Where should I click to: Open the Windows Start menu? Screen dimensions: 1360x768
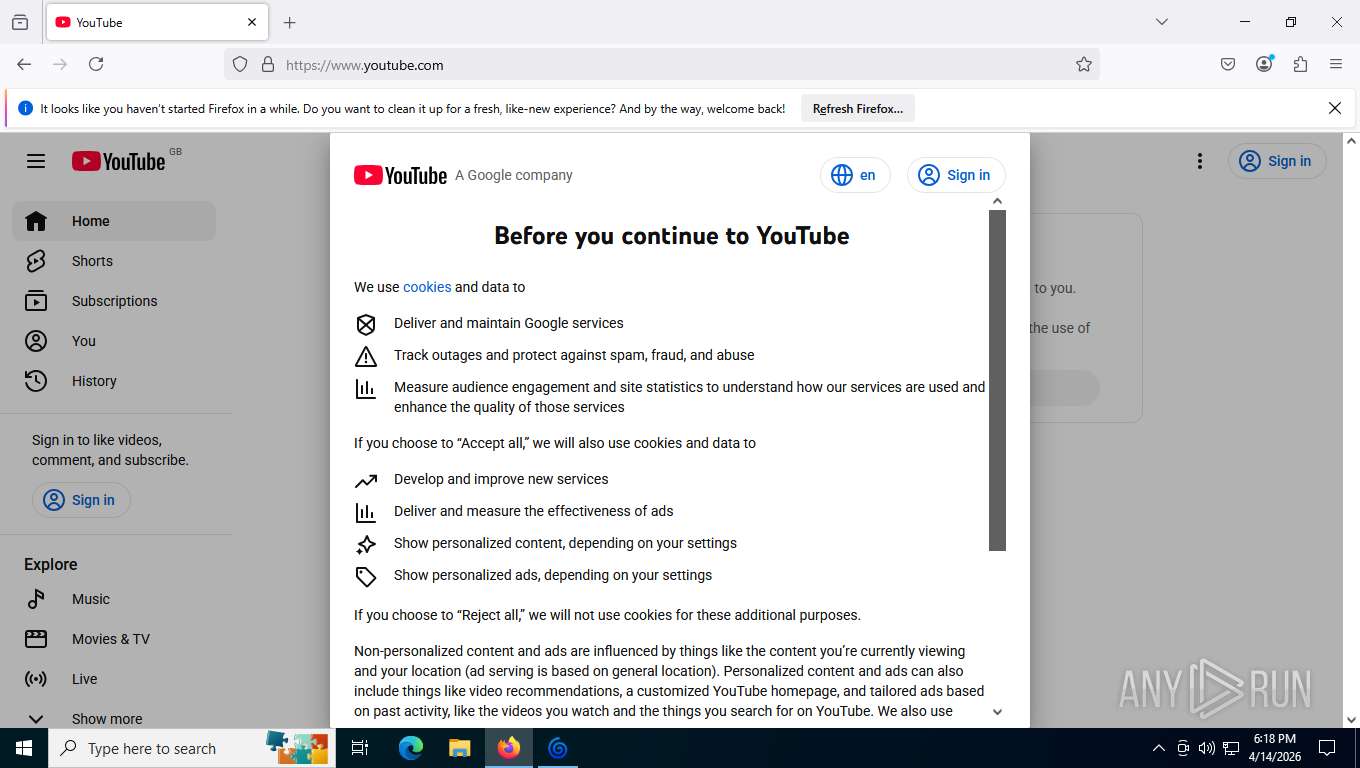click(24, 748)
